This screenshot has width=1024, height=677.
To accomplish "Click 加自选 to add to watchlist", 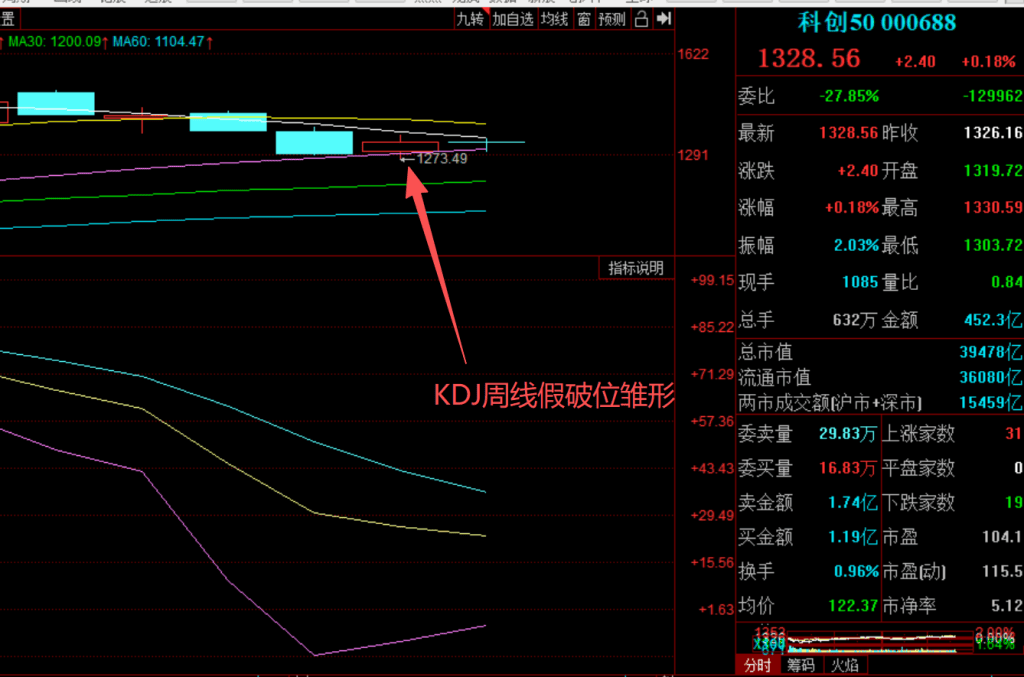I will click(x=513, y=19).
